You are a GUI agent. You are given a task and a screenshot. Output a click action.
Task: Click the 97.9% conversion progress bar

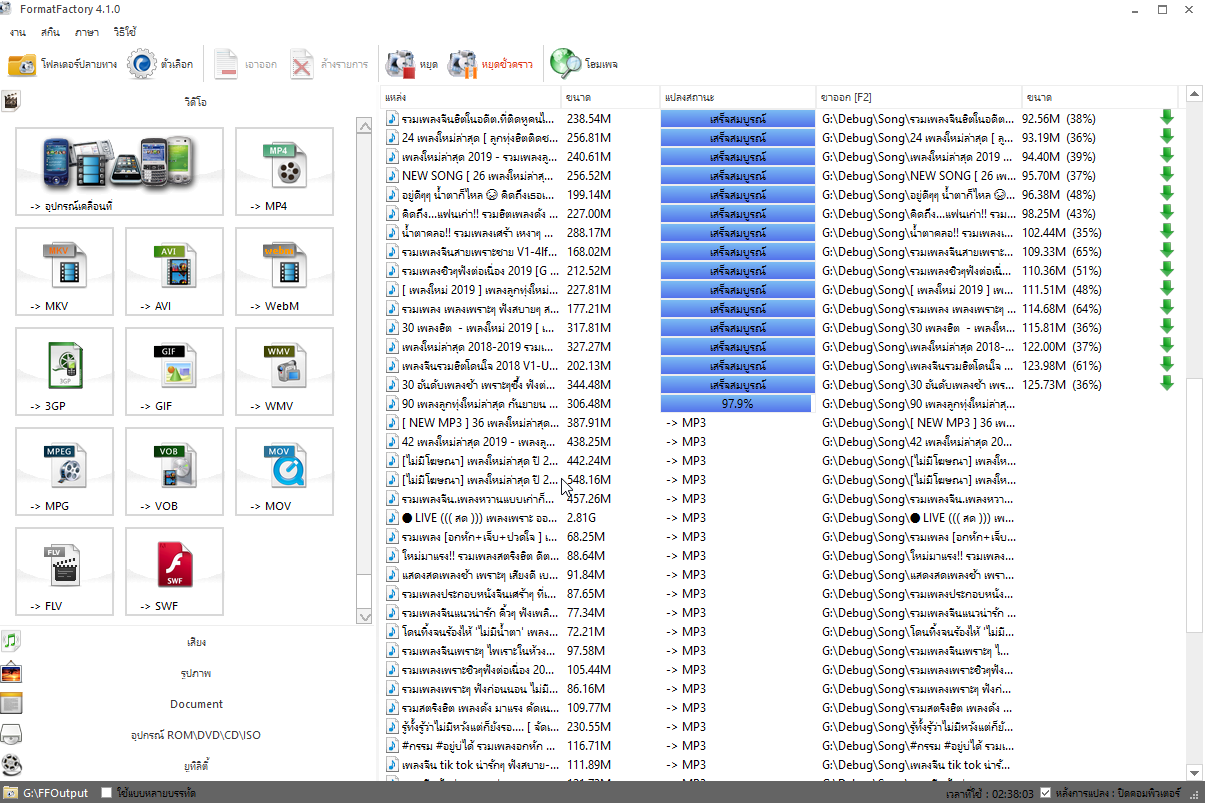coord(736,403)
